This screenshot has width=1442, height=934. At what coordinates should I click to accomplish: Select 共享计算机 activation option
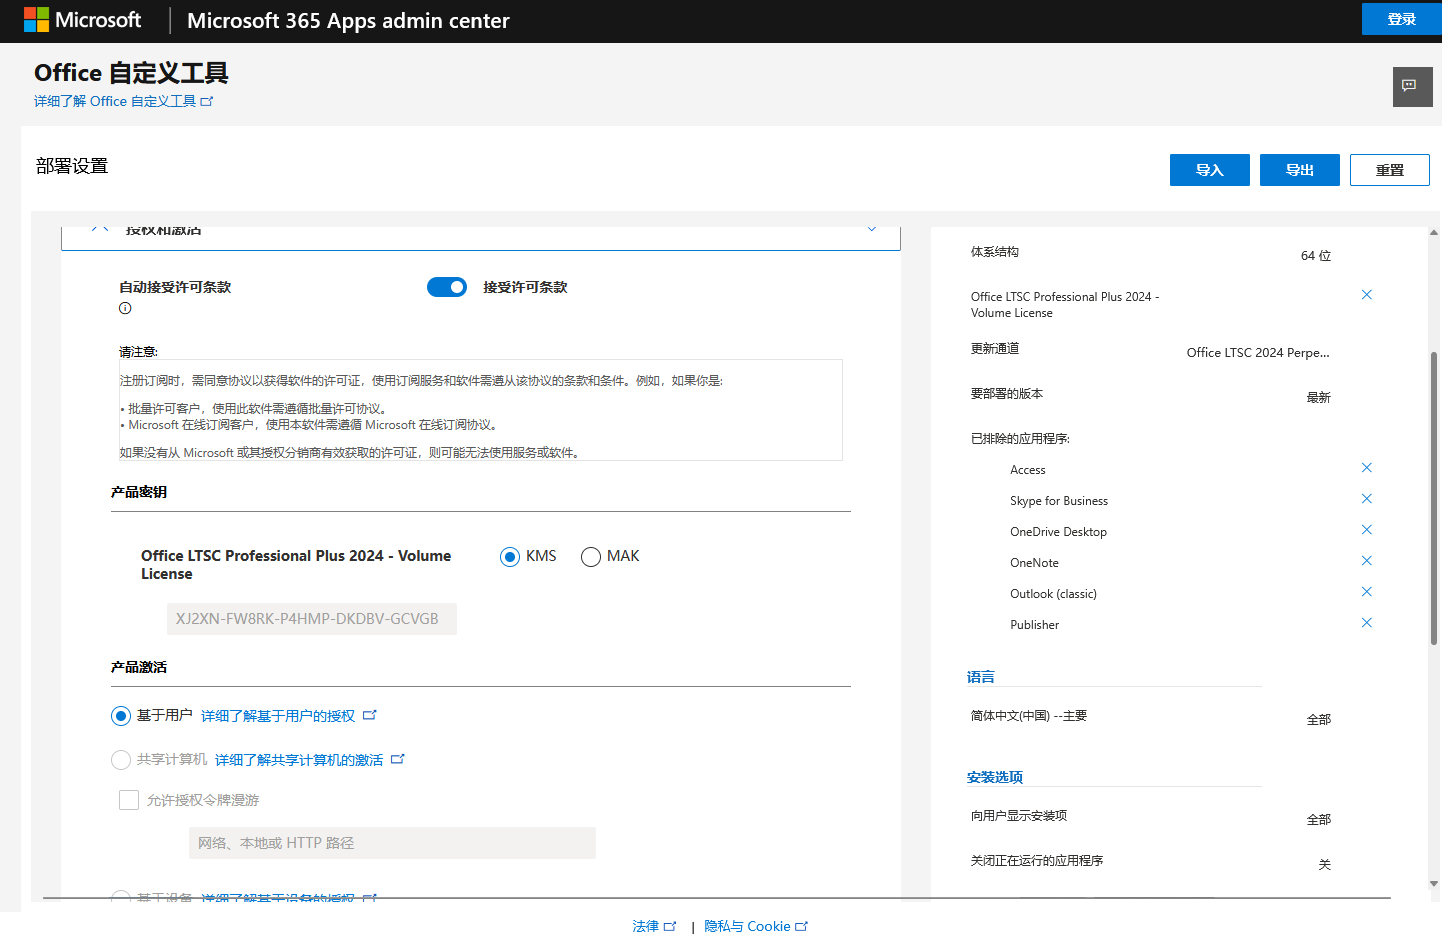point(121,760)
